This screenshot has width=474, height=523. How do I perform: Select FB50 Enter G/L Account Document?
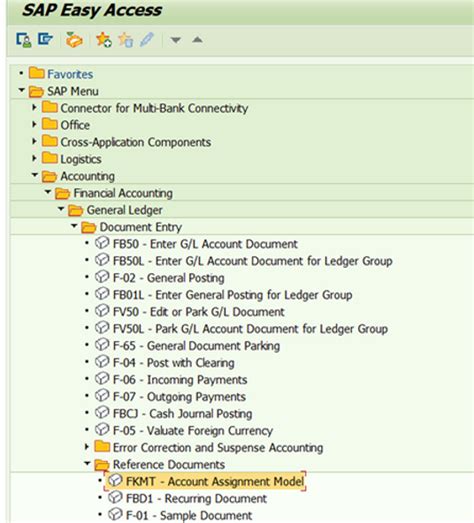pos(205,244)
